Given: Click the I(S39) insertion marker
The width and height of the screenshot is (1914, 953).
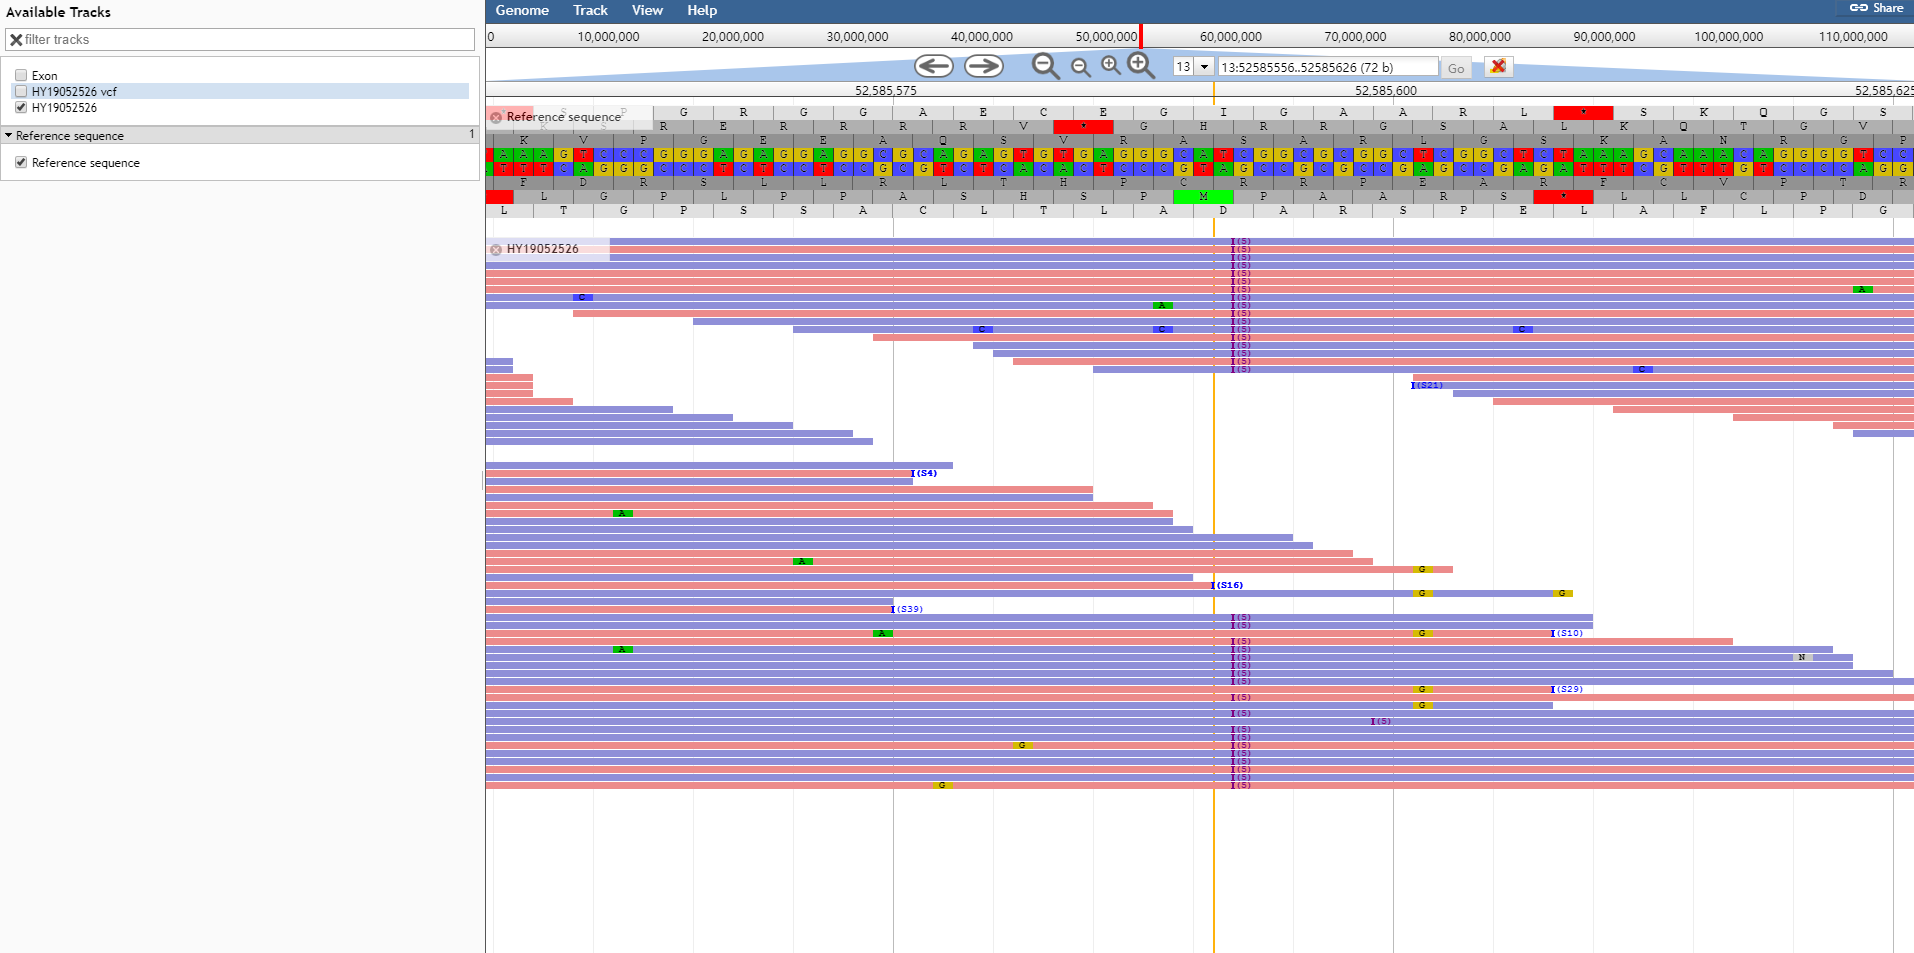Looking at the screenshot, I should [x=907, y=609].
